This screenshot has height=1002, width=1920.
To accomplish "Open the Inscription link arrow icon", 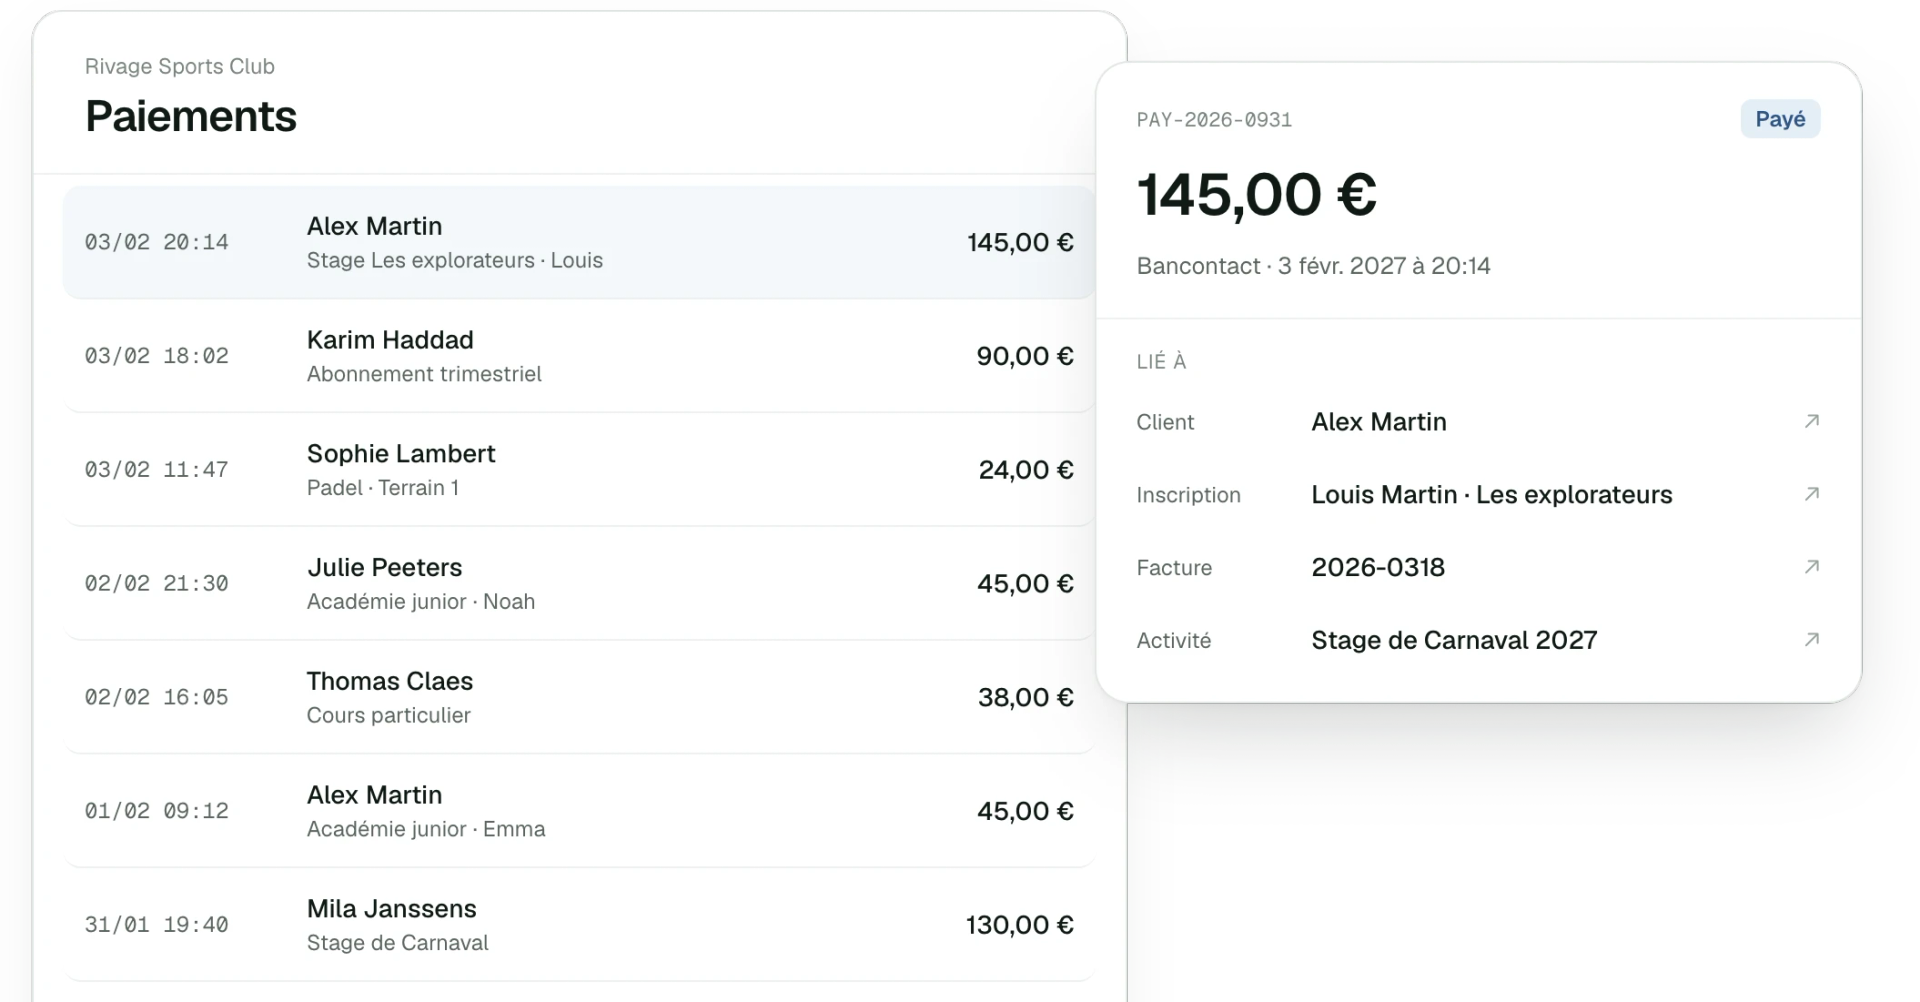I will [1811, 495].
